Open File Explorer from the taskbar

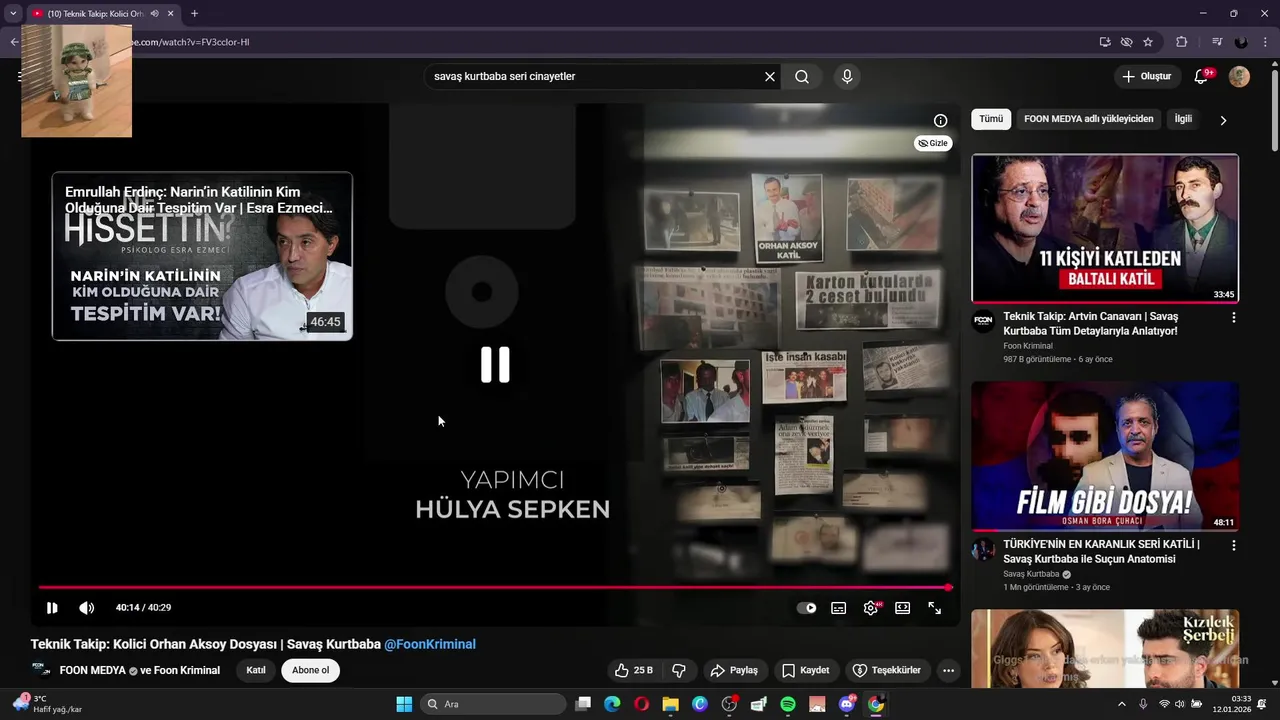pyautogui.click(x=671, y=704)
